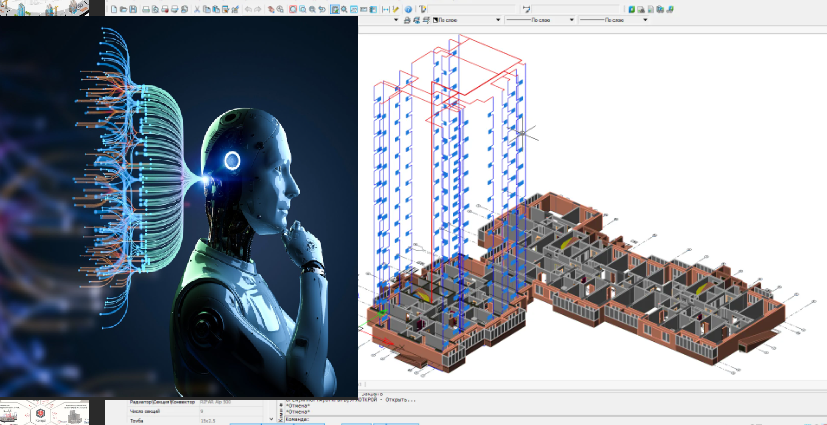
Task: Click the green sheet icon at toolbar right
Action: point(631,9)
